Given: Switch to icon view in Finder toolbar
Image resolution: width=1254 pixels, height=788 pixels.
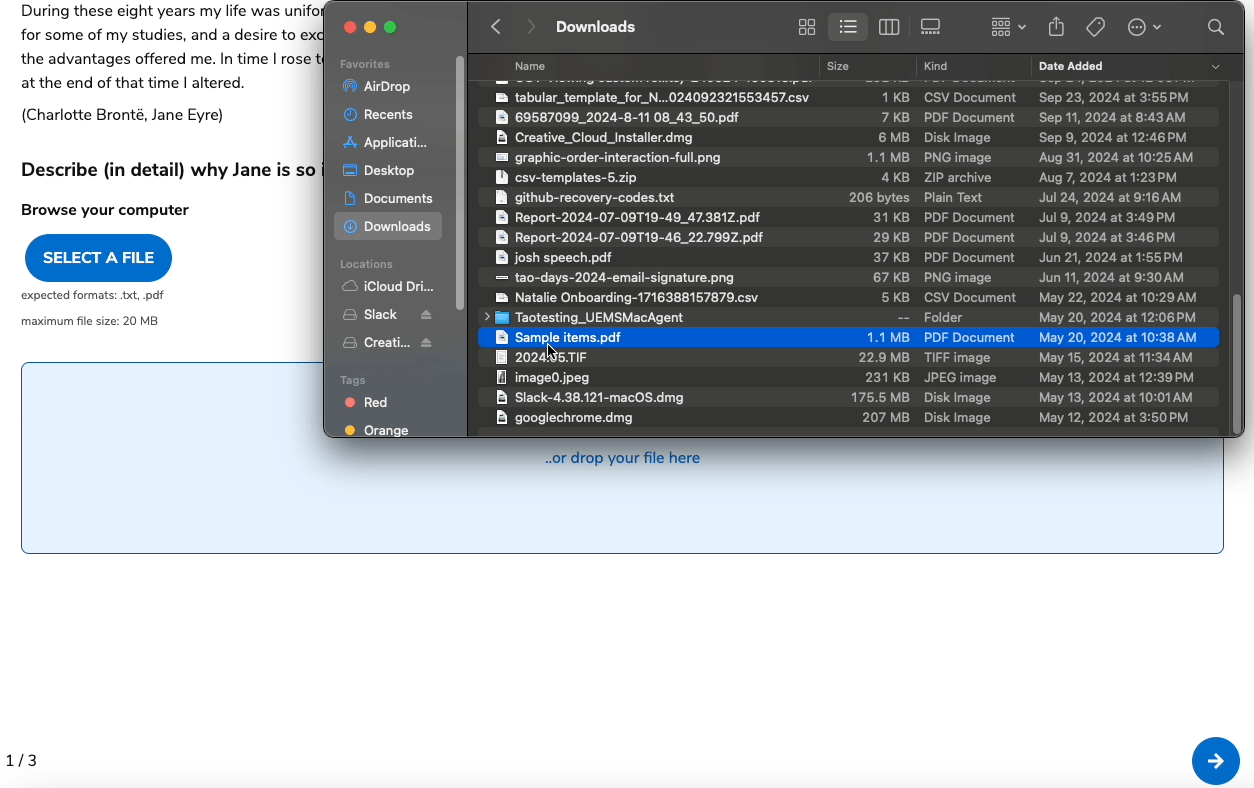Looking at the screenshot, I should 807,27.
